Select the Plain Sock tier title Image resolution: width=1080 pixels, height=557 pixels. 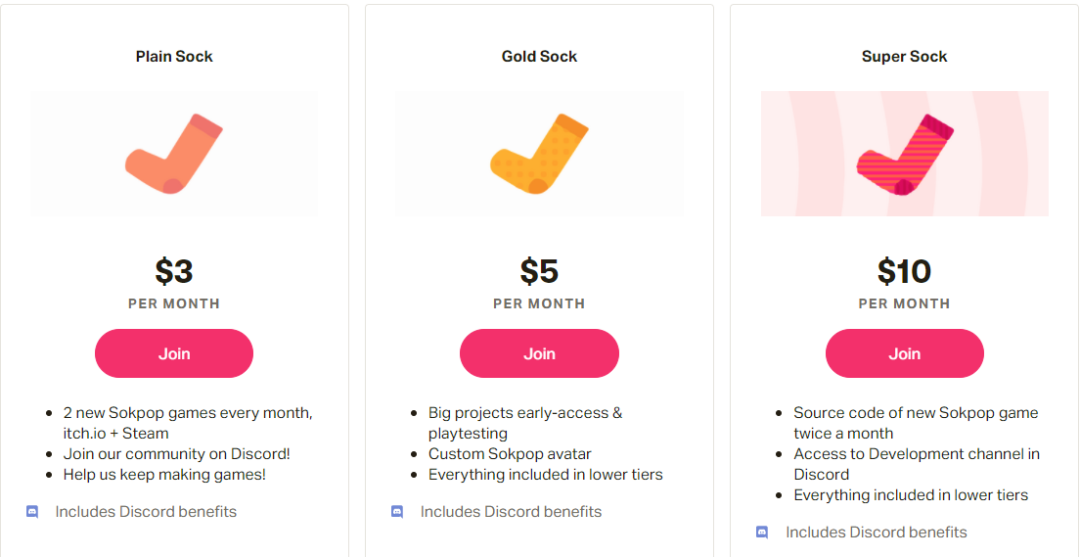pos(174,57)
